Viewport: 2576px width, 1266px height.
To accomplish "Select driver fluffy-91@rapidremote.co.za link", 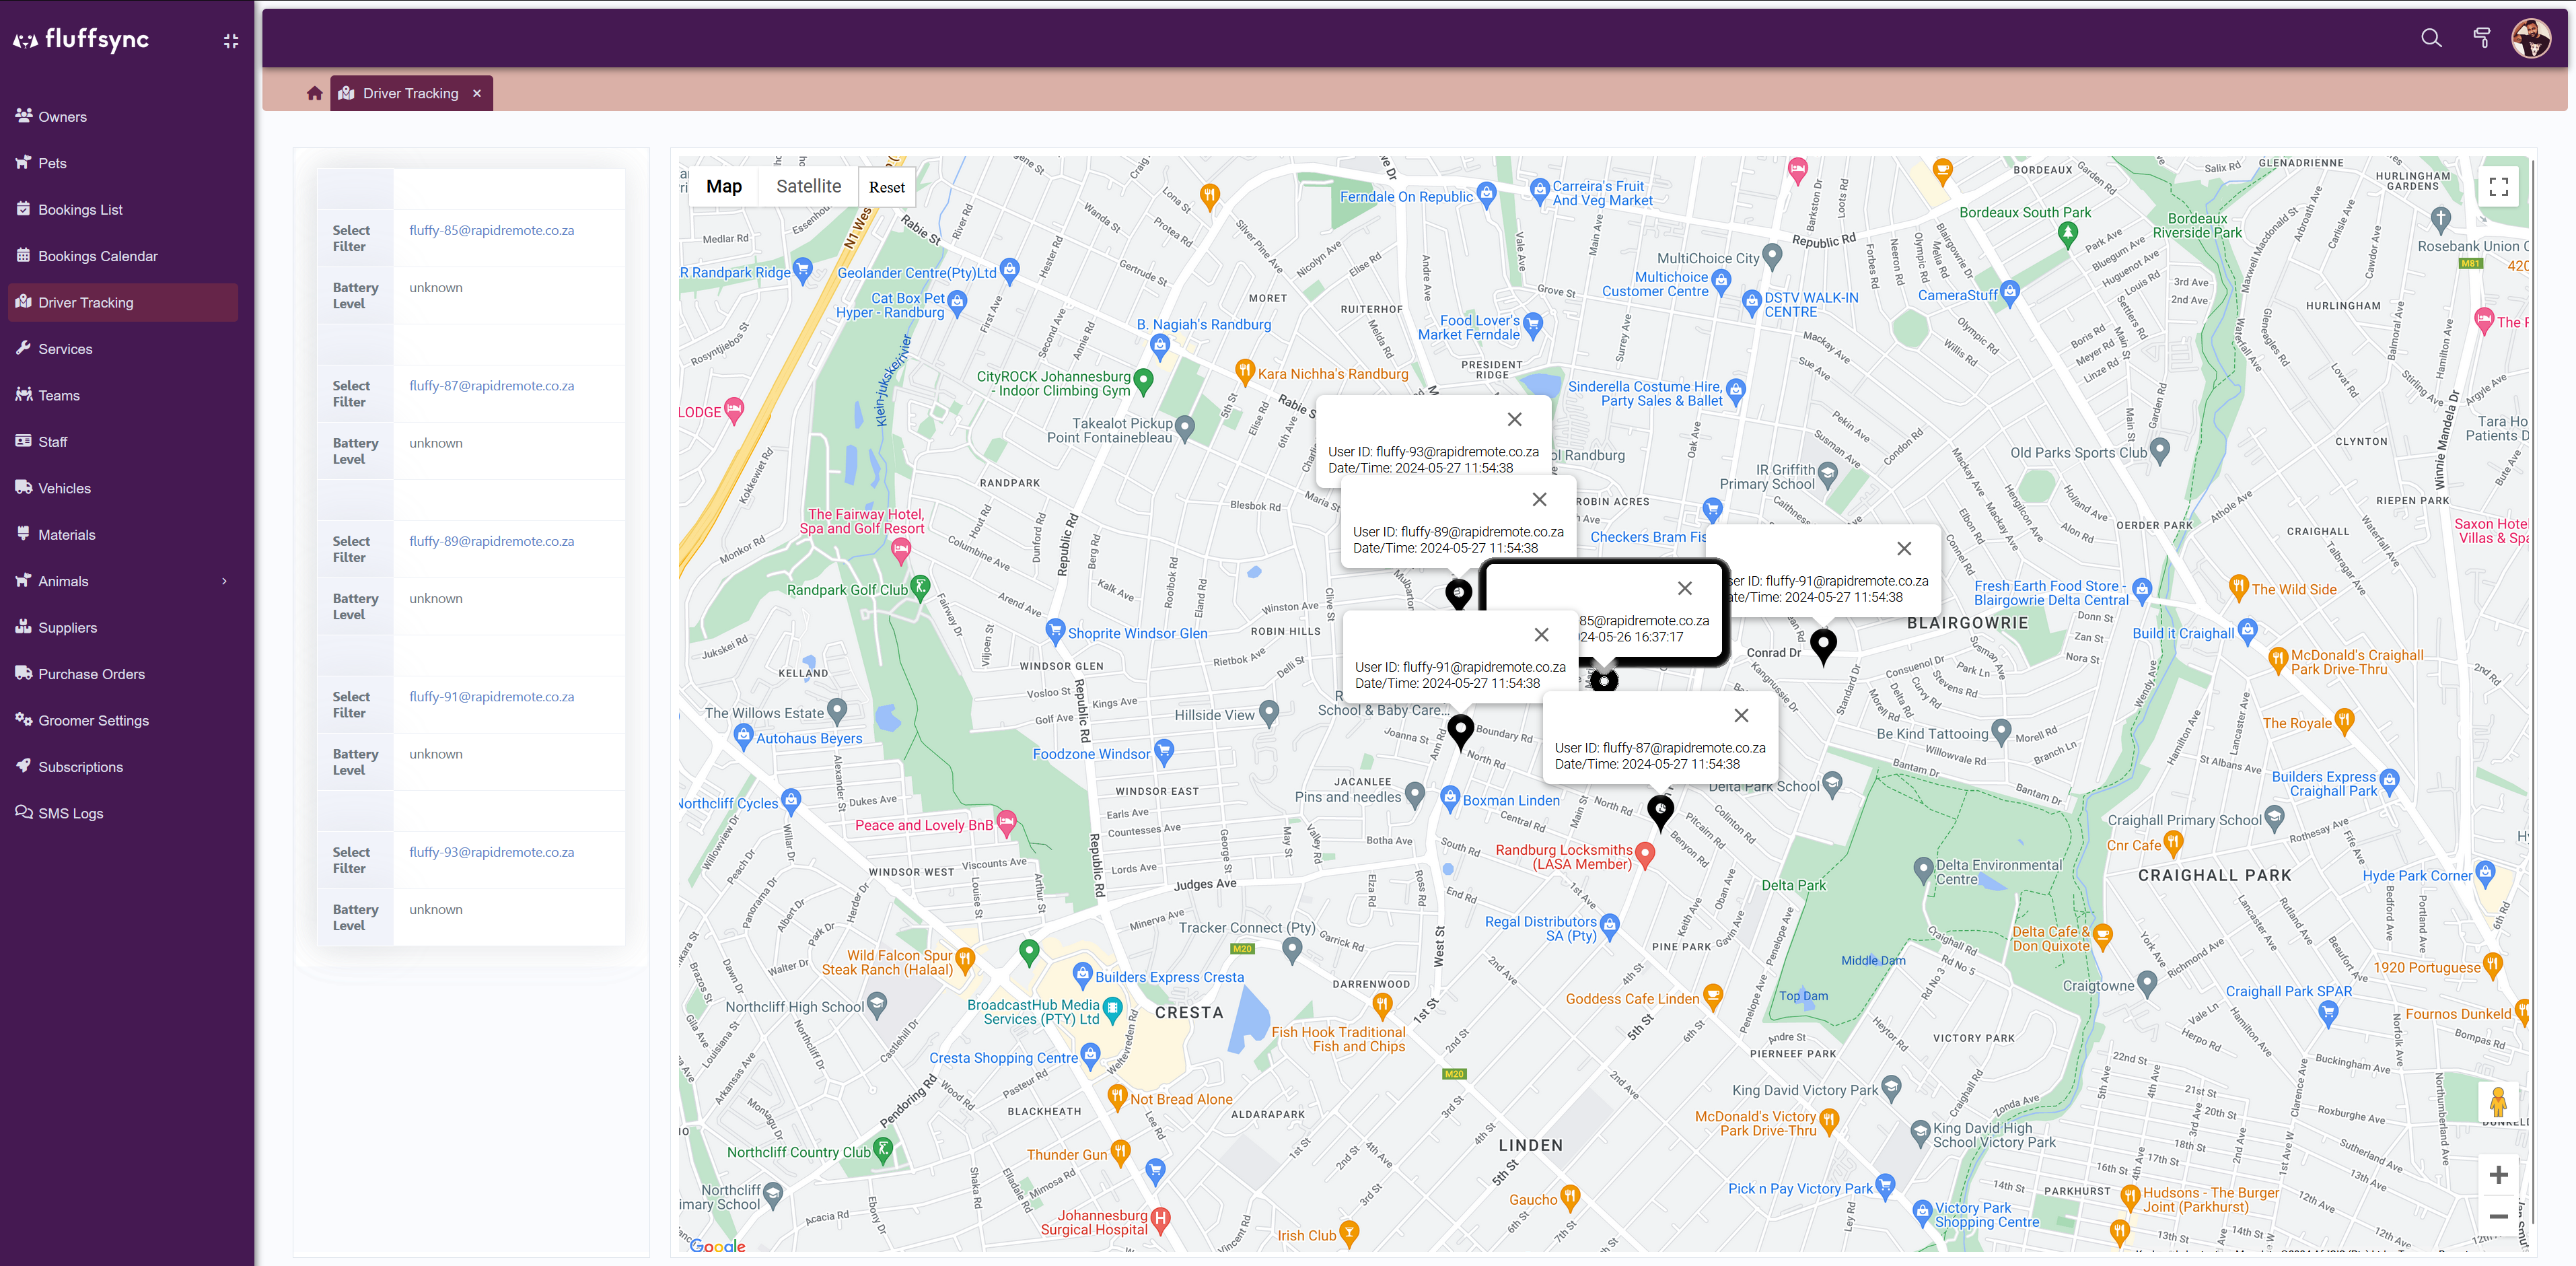I will tap(491, 696).
